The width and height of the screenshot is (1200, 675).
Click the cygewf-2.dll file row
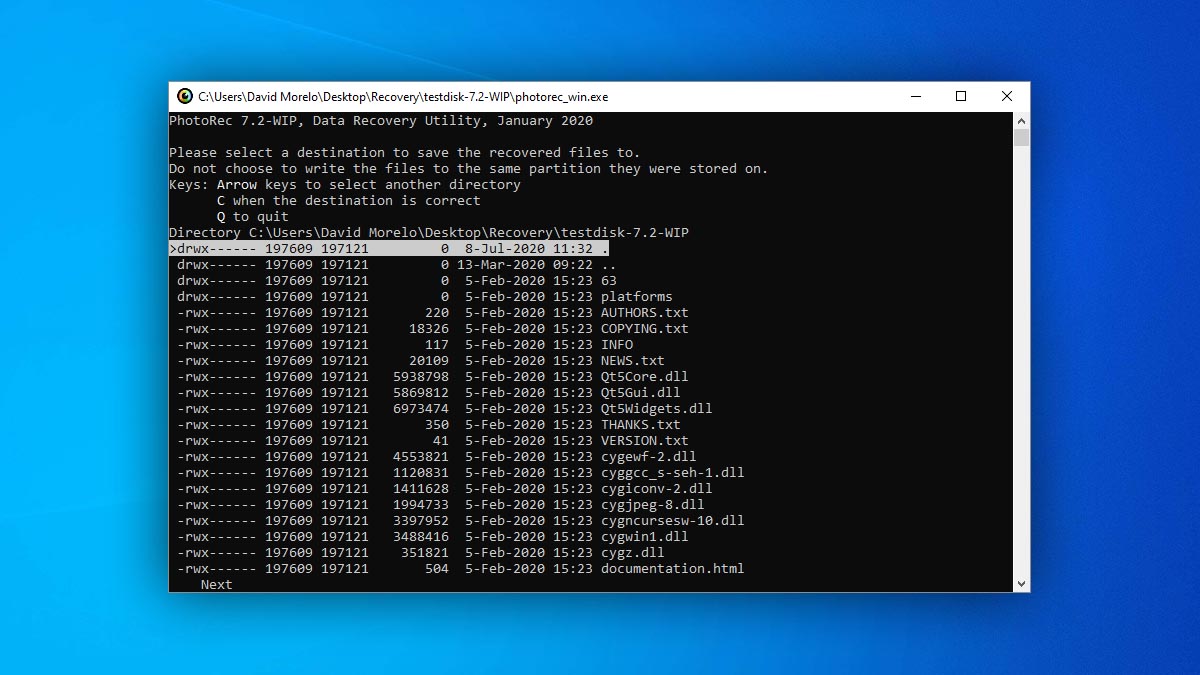[x=437, y=457]
